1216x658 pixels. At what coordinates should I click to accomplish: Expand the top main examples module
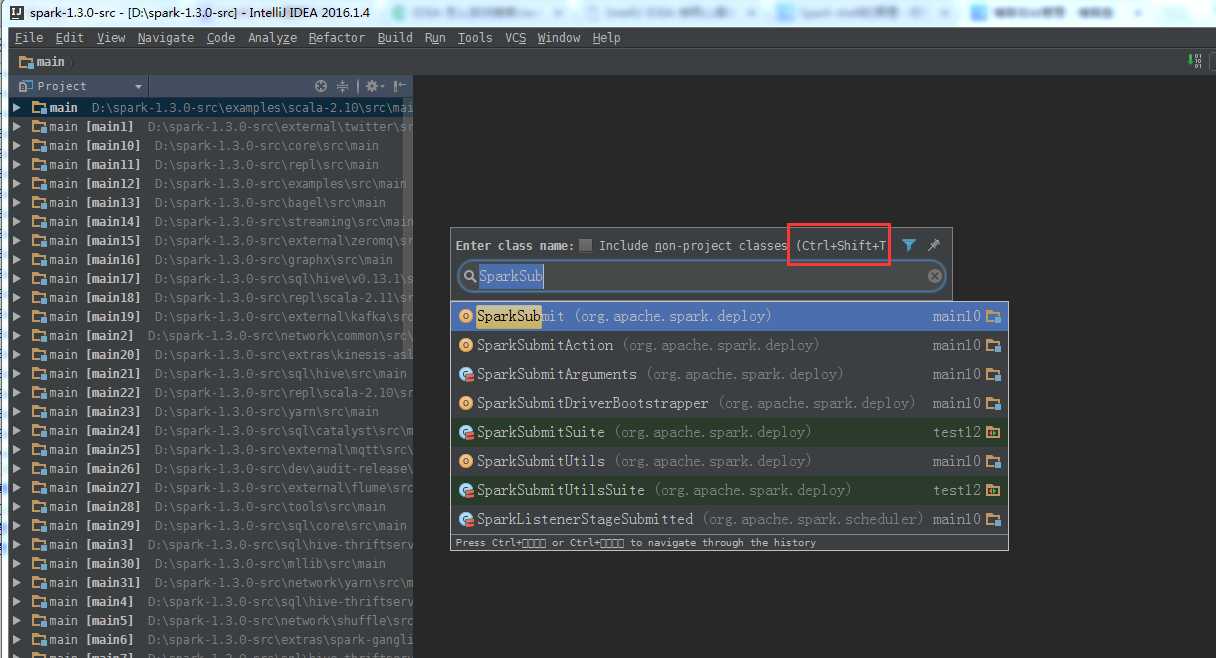pos(17,107)
